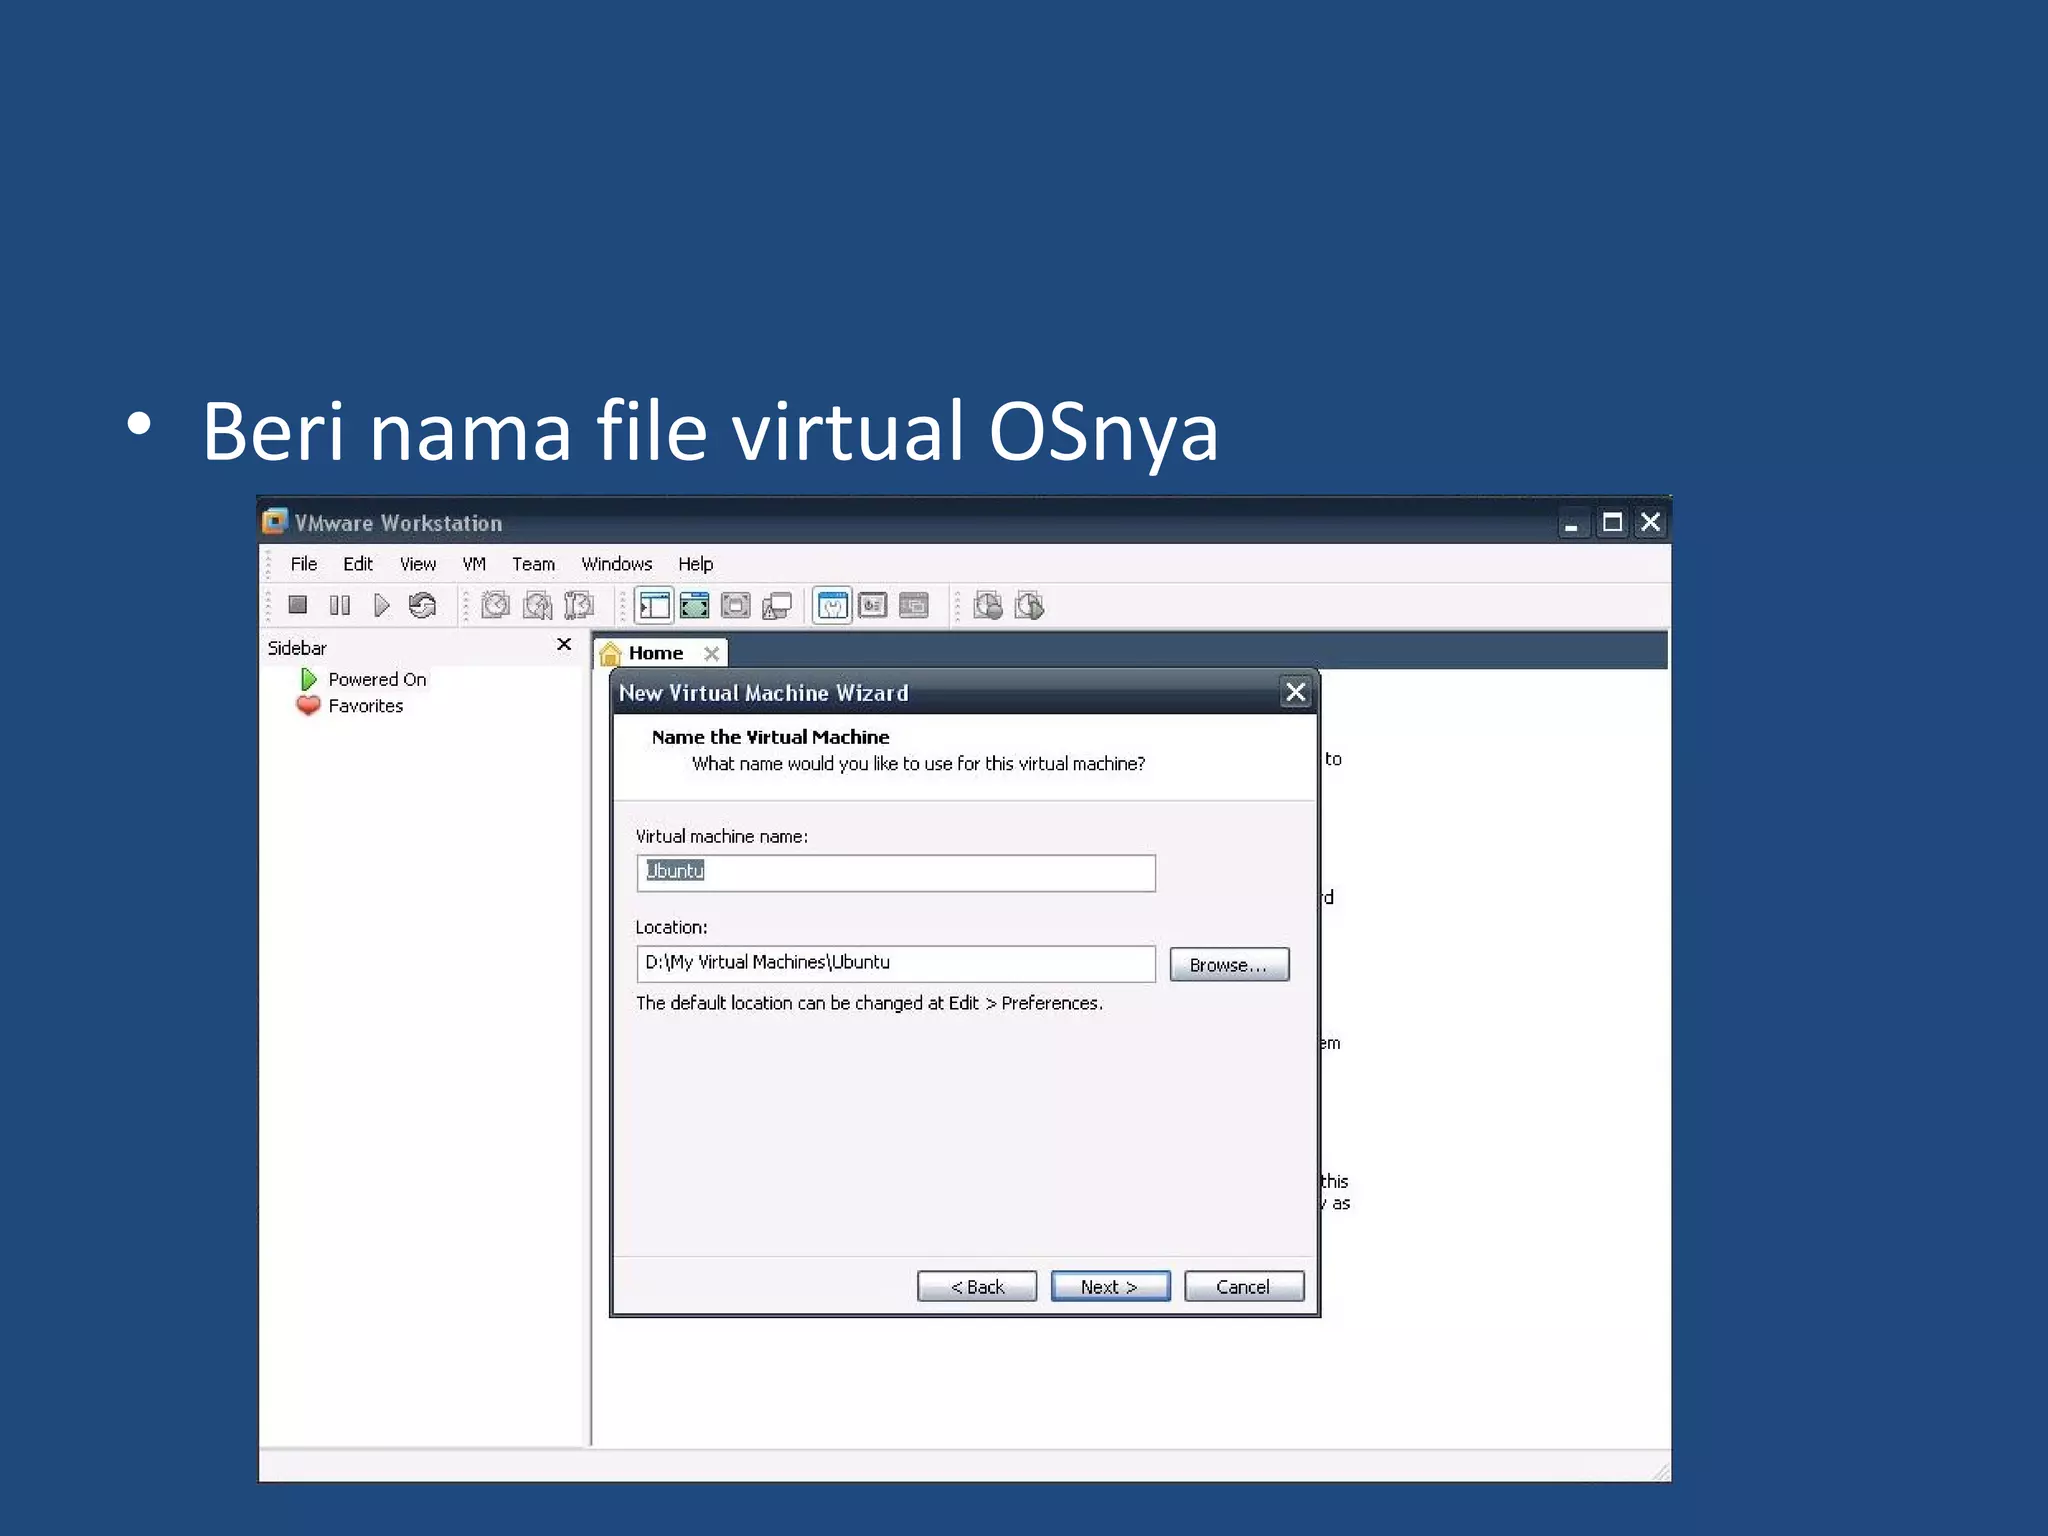Click the Record pie-chart toolbar icon

988,605
